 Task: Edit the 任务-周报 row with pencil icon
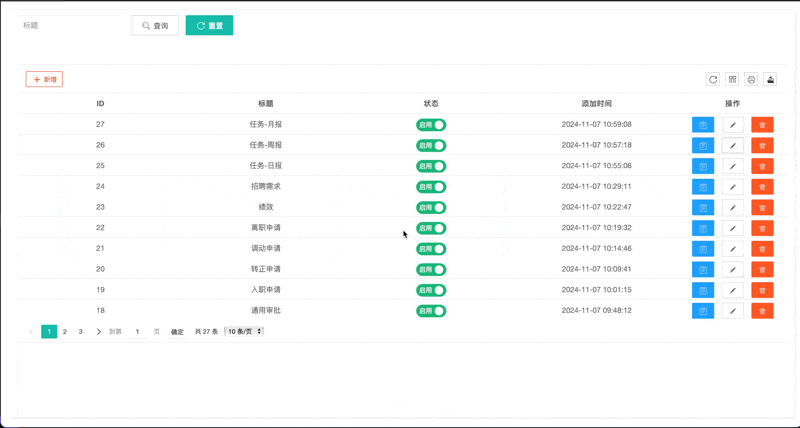(733, 145)
